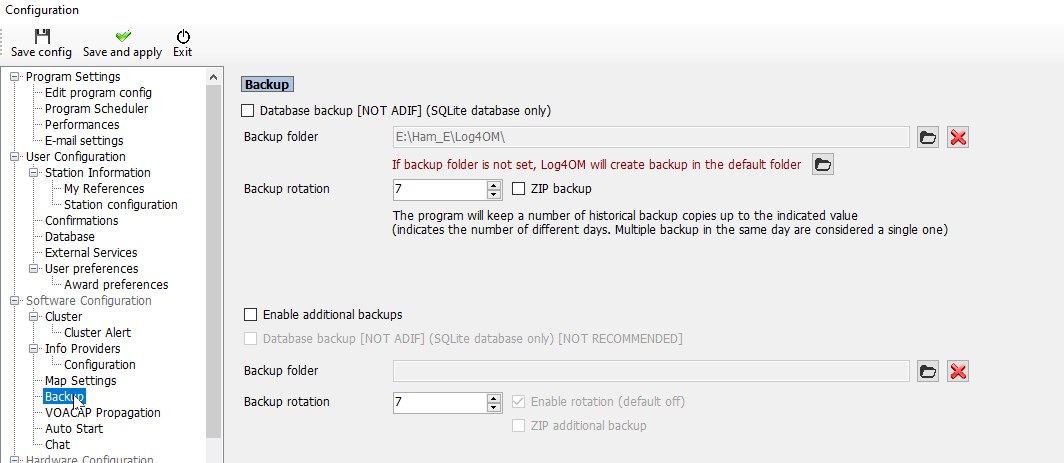Image resolution: width=1064 pixels, height=463 pixels.
Task: Browse for the primary backup folder
Action: click(928, 138)
